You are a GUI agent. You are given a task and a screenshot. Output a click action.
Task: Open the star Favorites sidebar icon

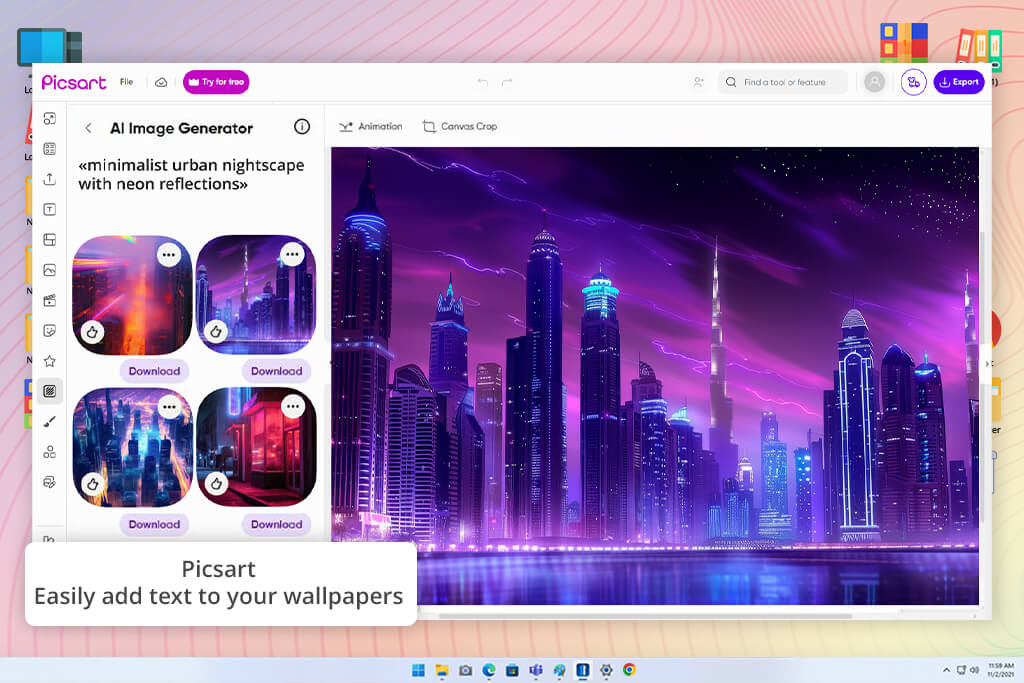[50, 361]
